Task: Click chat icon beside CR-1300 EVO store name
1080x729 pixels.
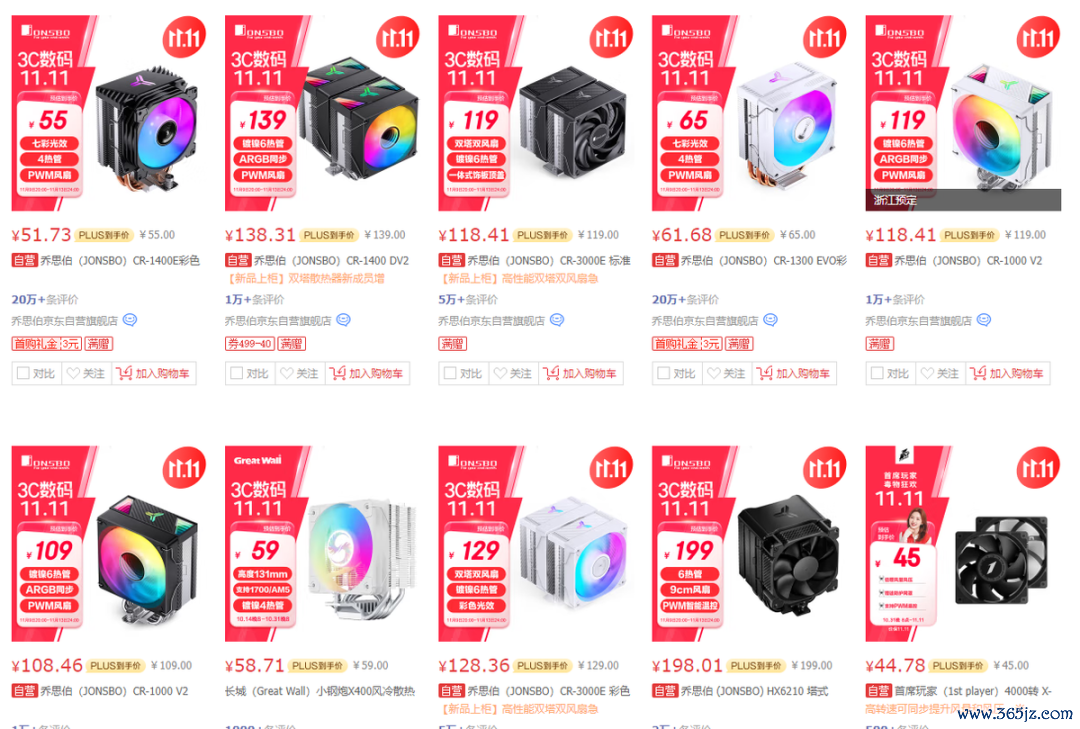Action: click(771, 320)
